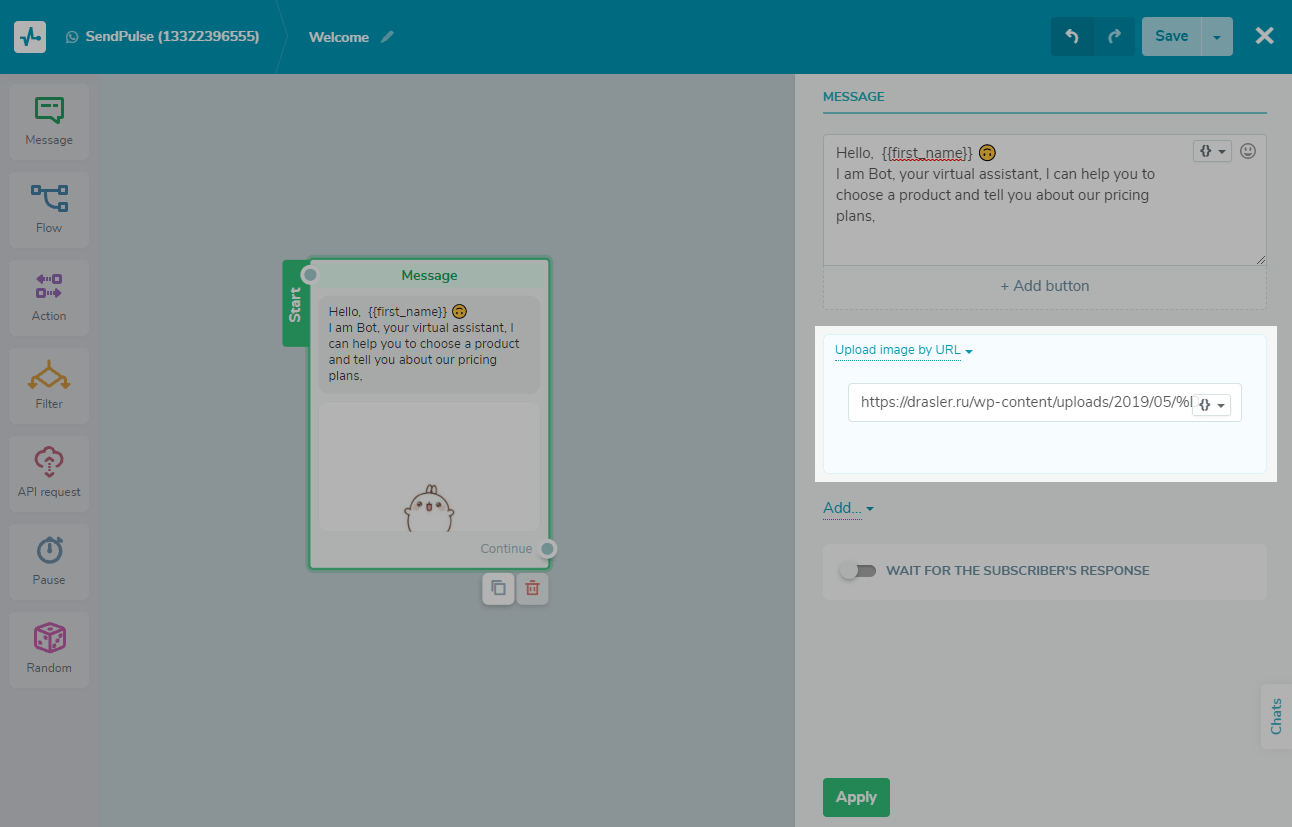Open the Upload image by URL dropdown
Viewport: 1292px width, 827px height.
(904, 350)
